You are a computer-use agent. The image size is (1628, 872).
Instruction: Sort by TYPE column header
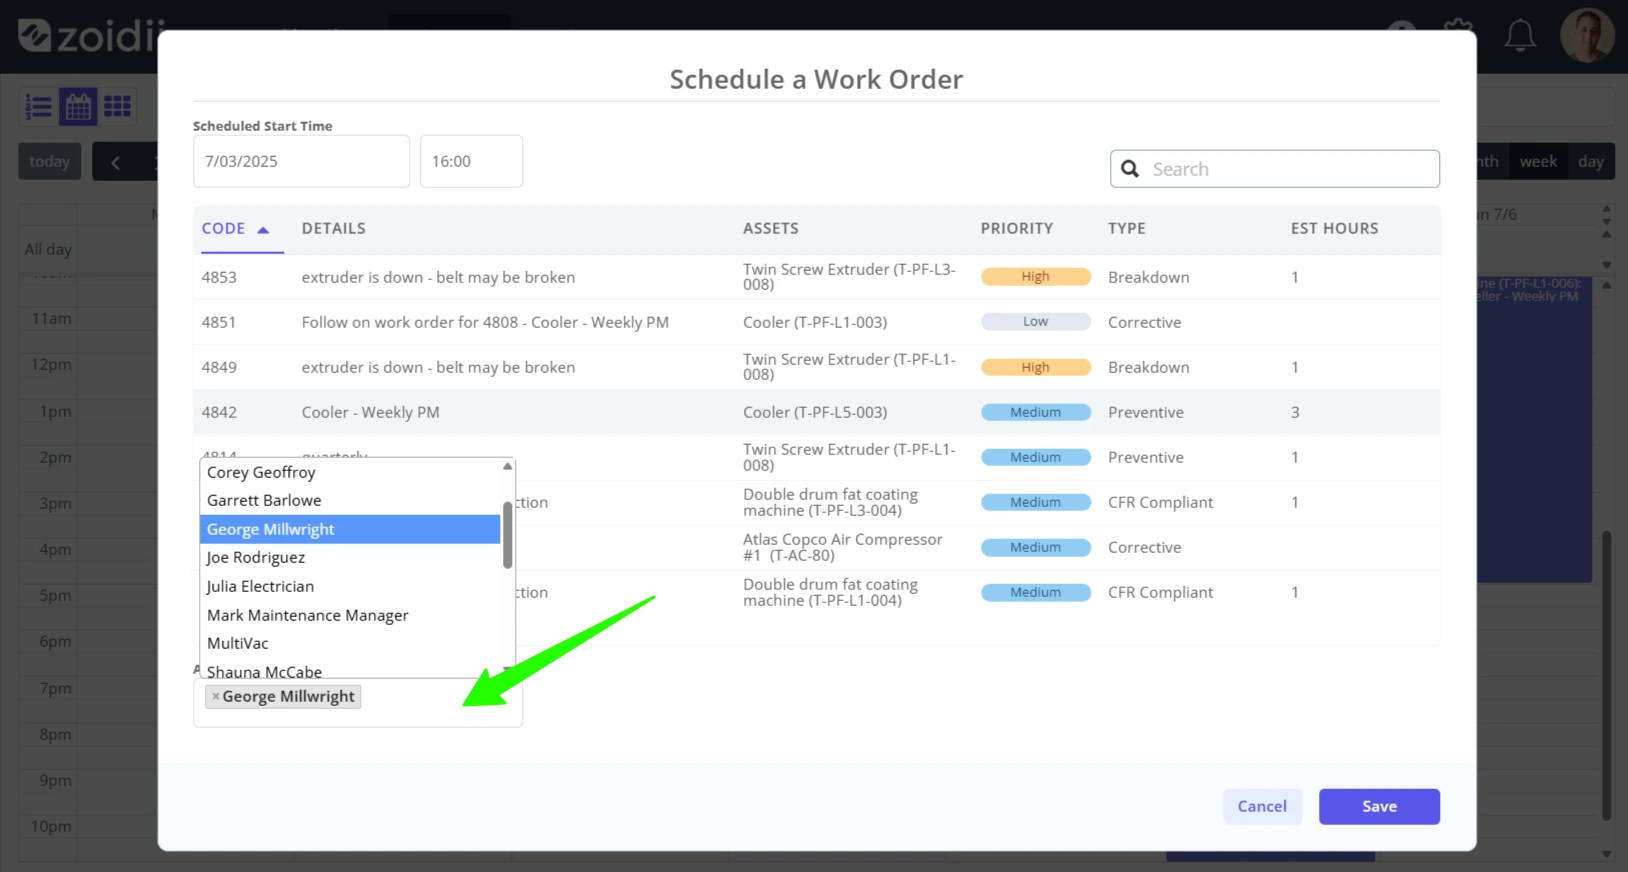click(1127, 228)
